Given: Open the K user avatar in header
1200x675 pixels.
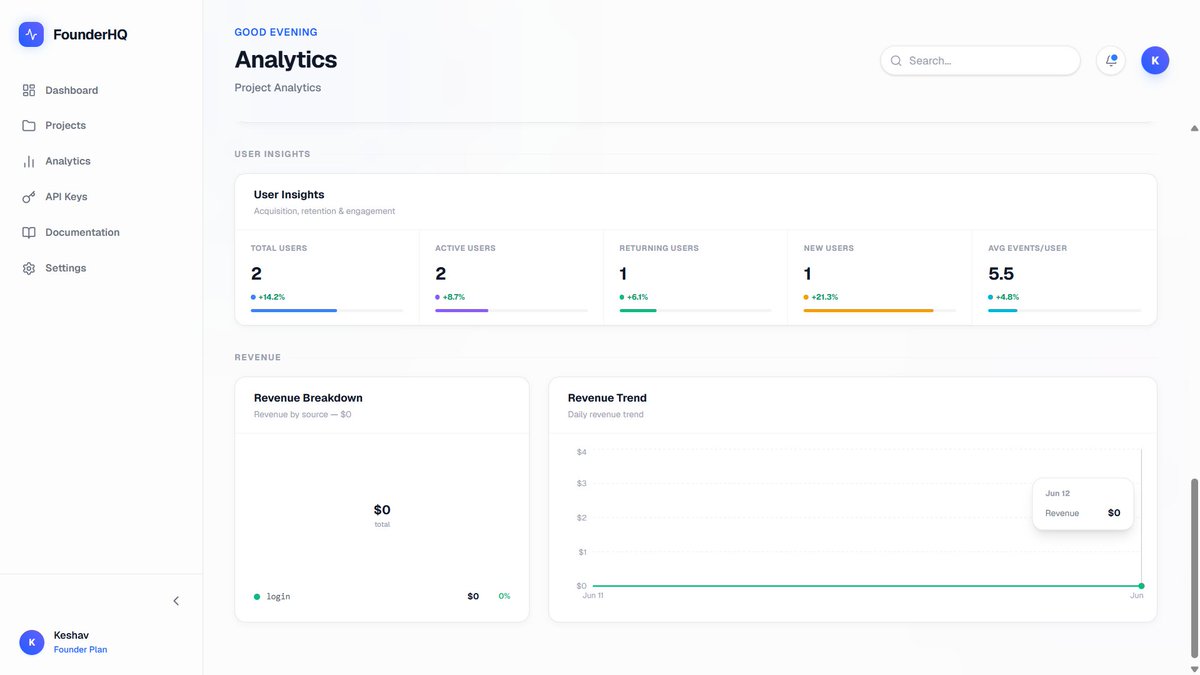Looking at the screenshot, I should 1155,61.
